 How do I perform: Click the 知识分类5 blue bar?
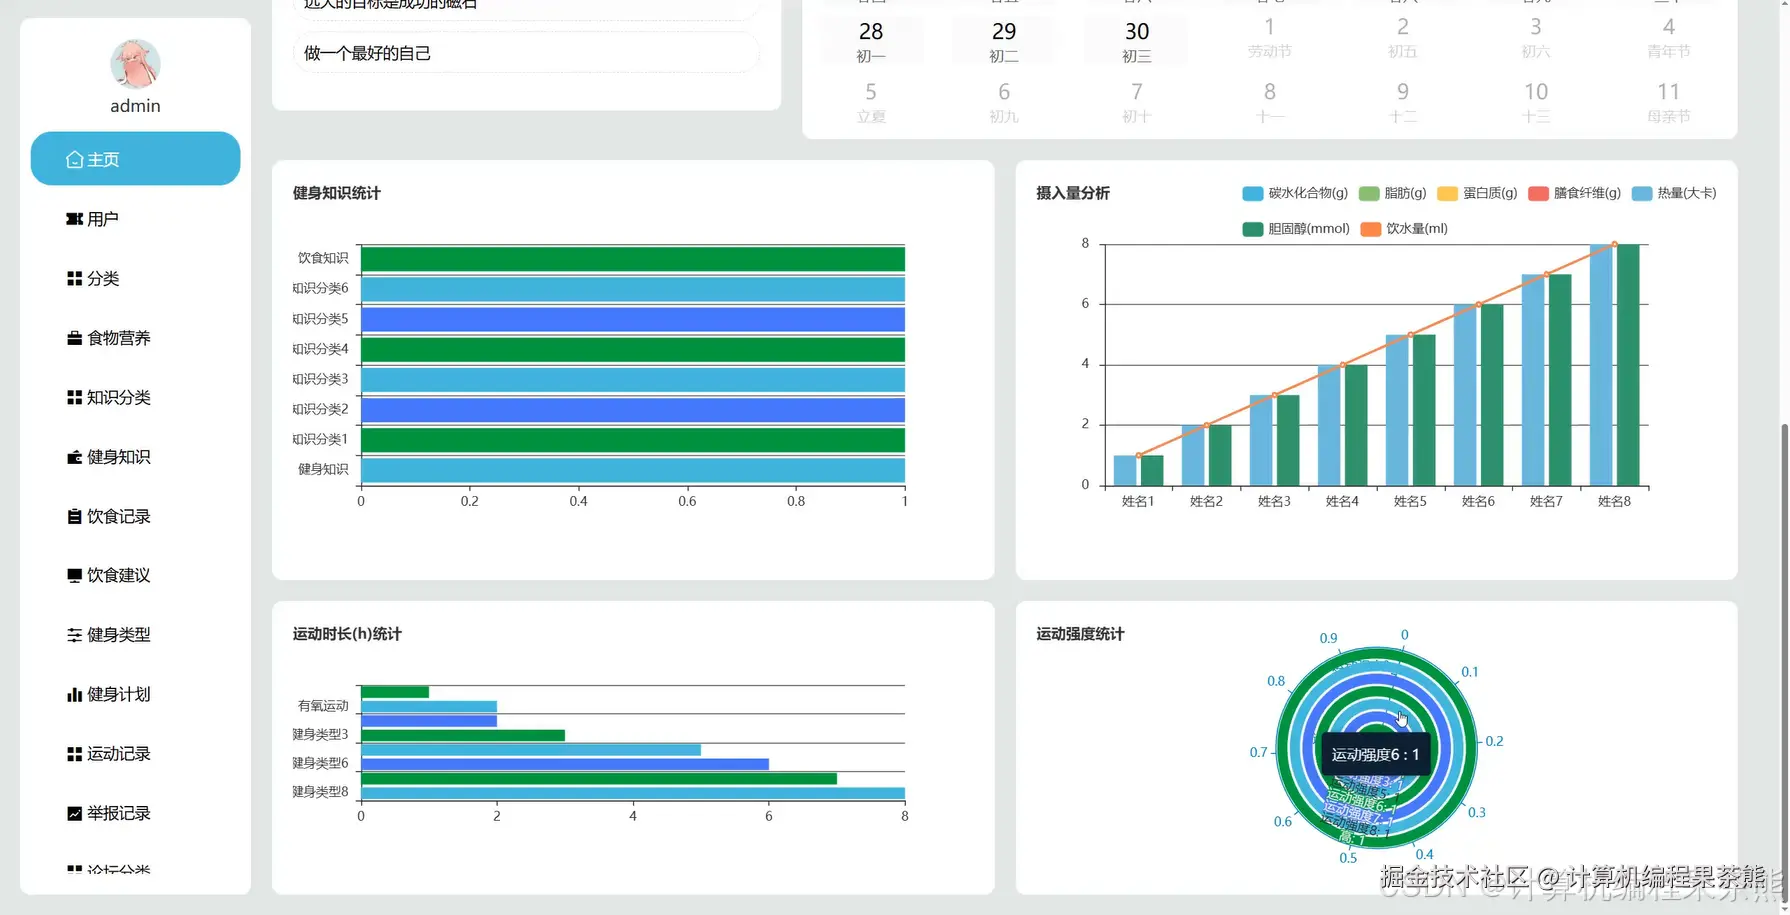pyautogui.click(x=633, y=319)
